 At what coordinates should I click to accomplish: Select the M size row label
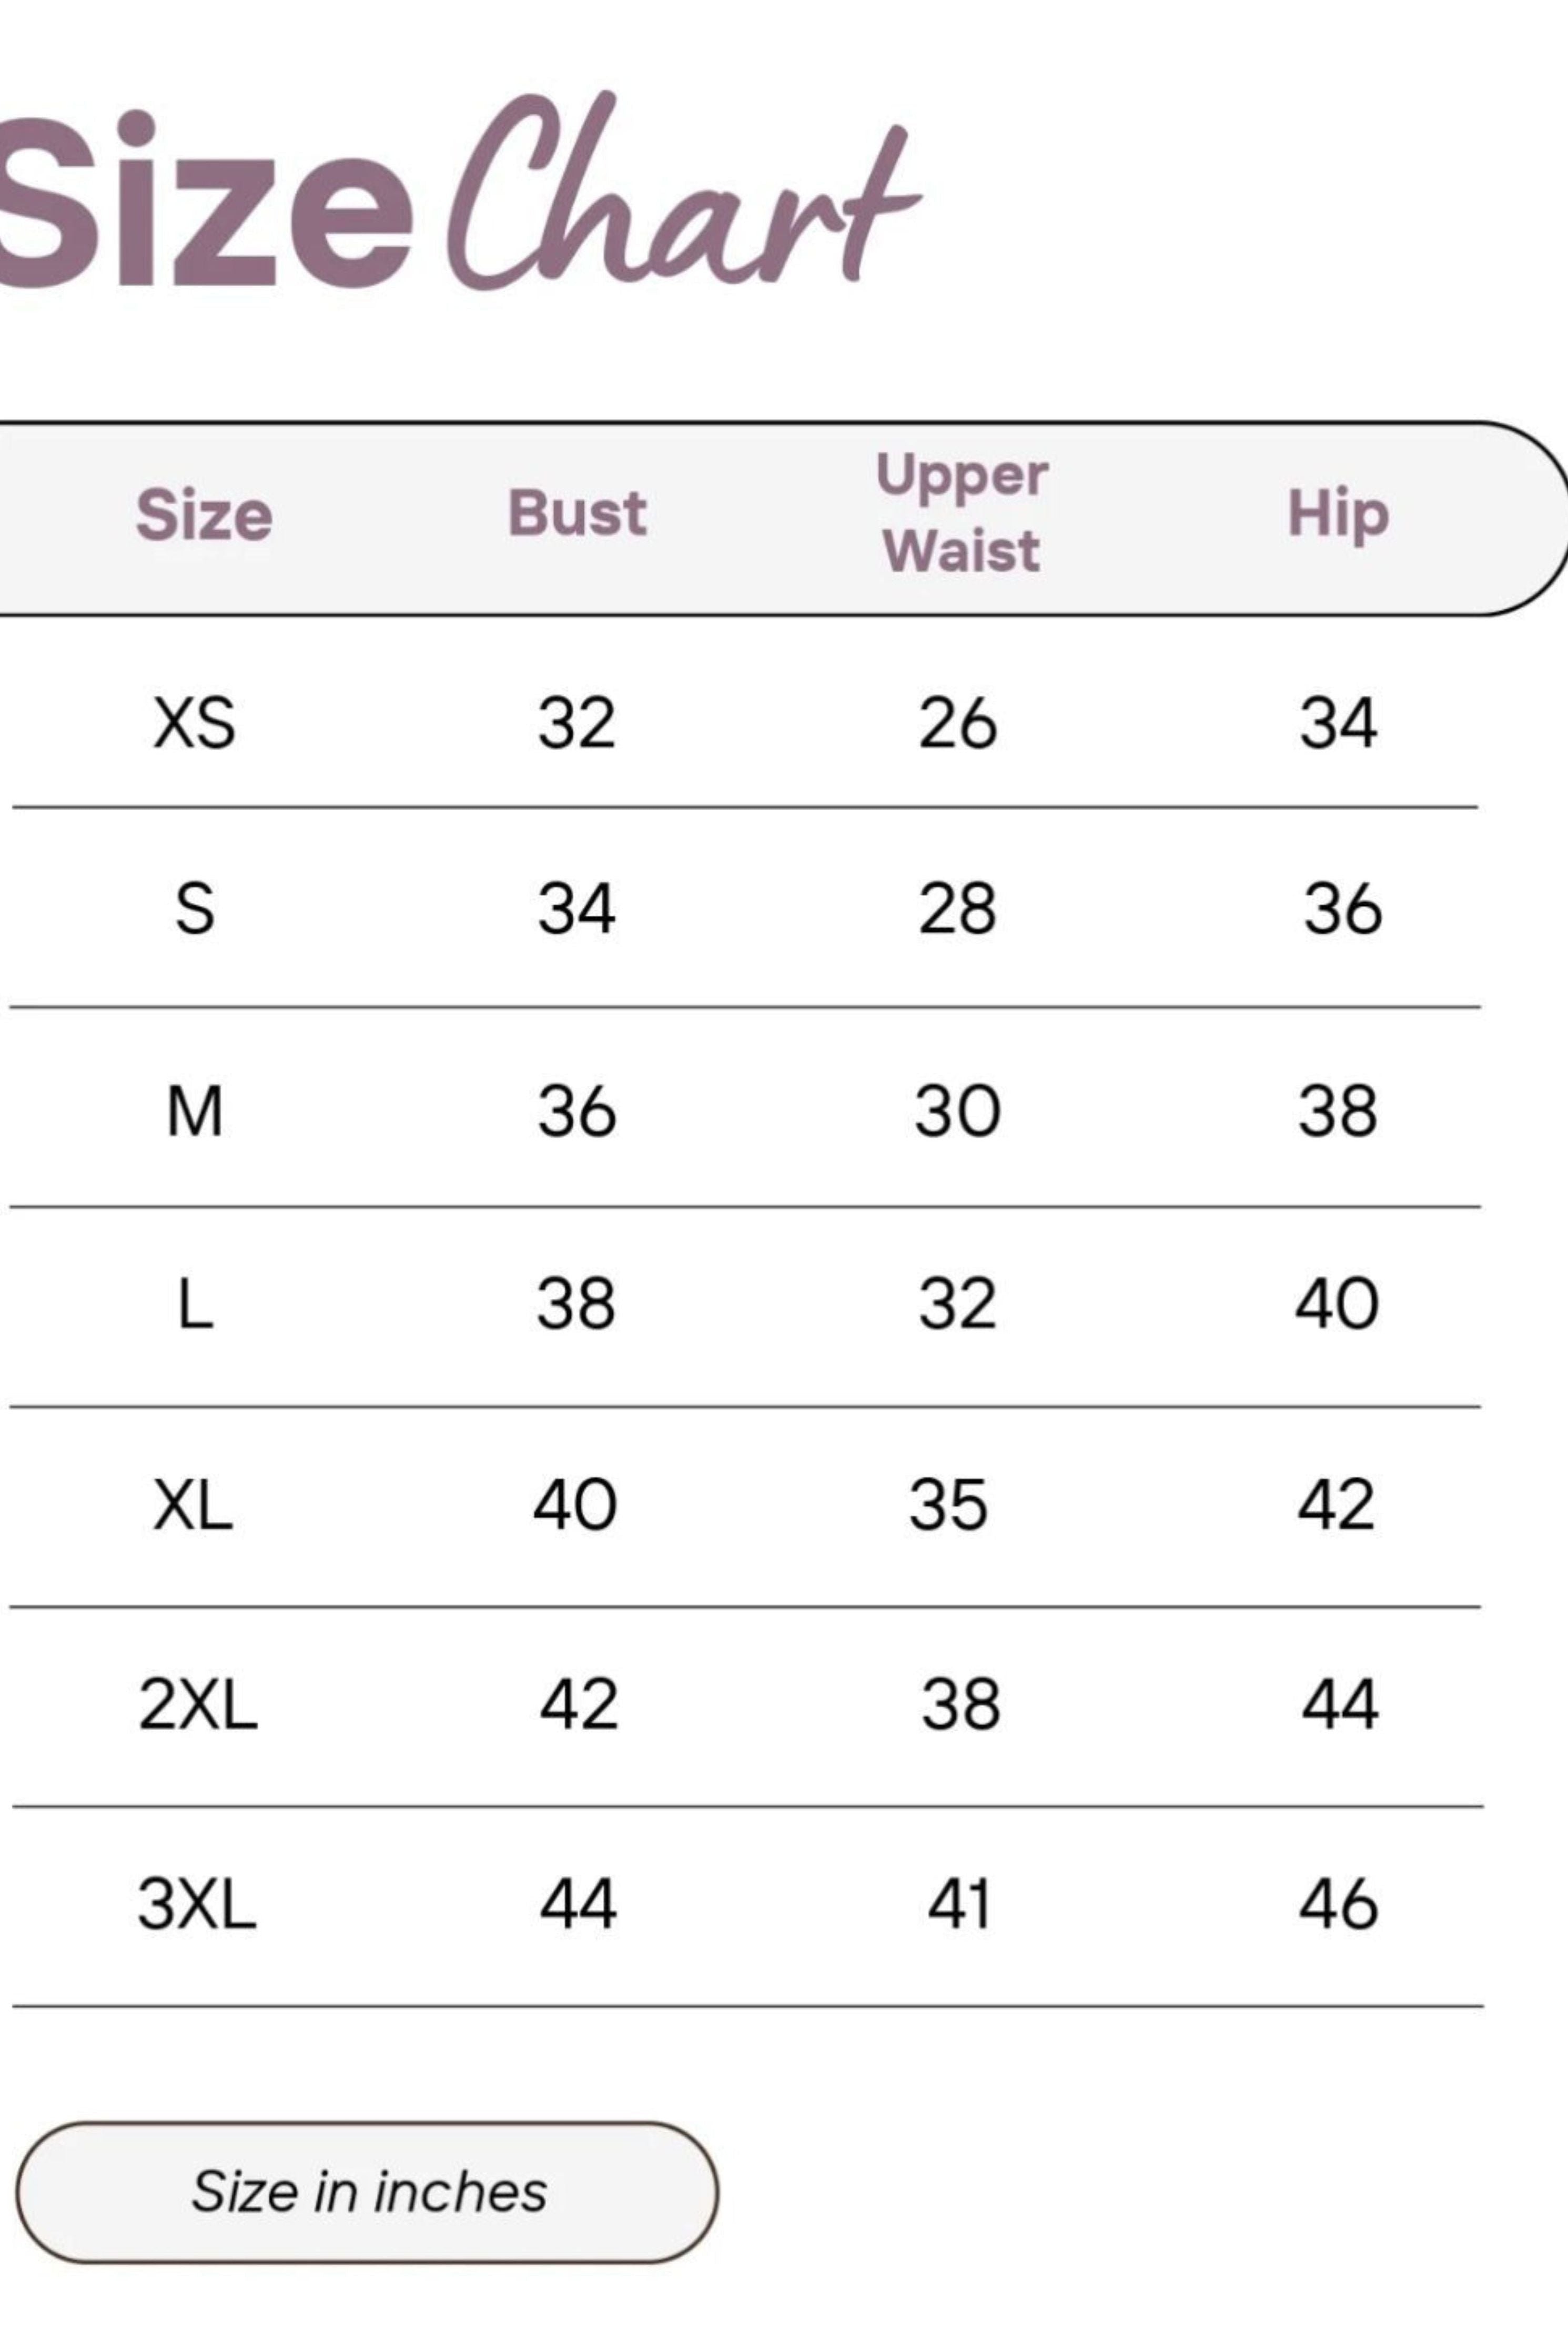(195, 1111)
